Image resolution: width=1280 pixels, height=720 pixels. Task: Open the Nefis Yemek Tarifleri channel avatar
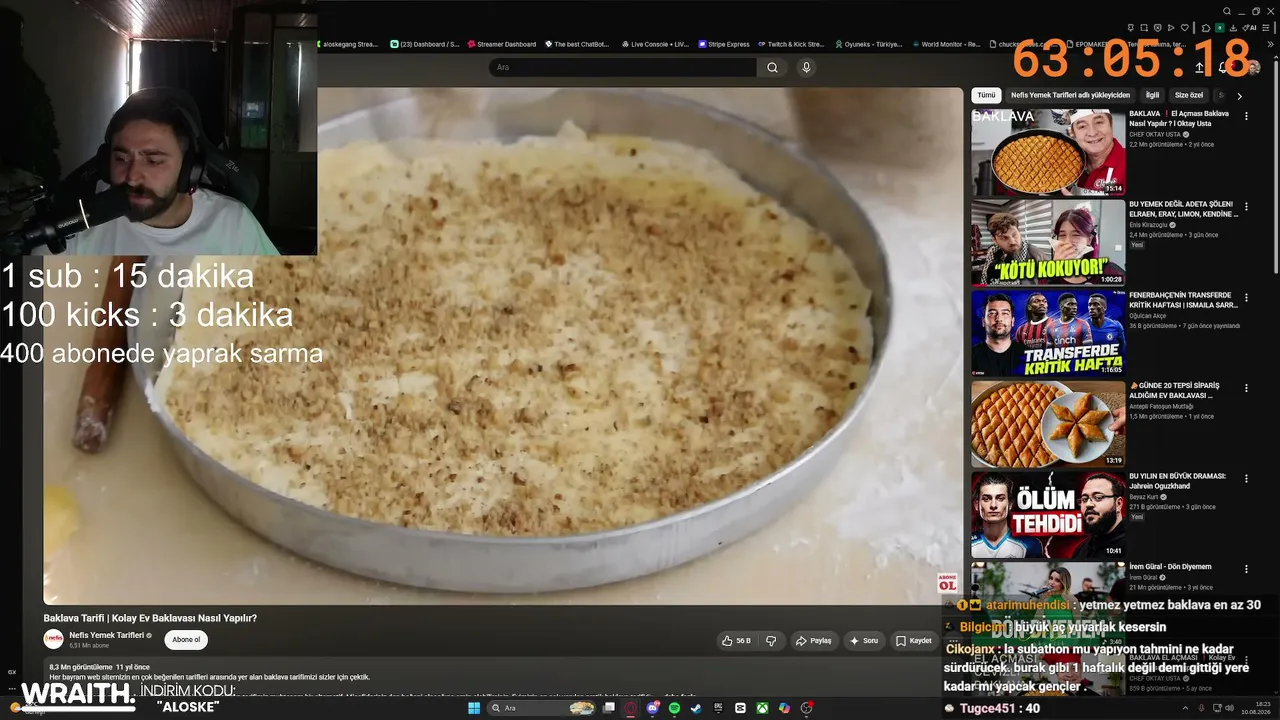53,640
